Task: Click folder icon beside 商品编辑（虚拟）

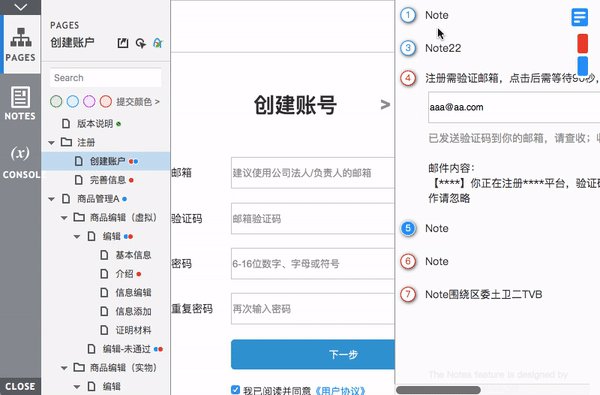Action: tap(79, 217)
